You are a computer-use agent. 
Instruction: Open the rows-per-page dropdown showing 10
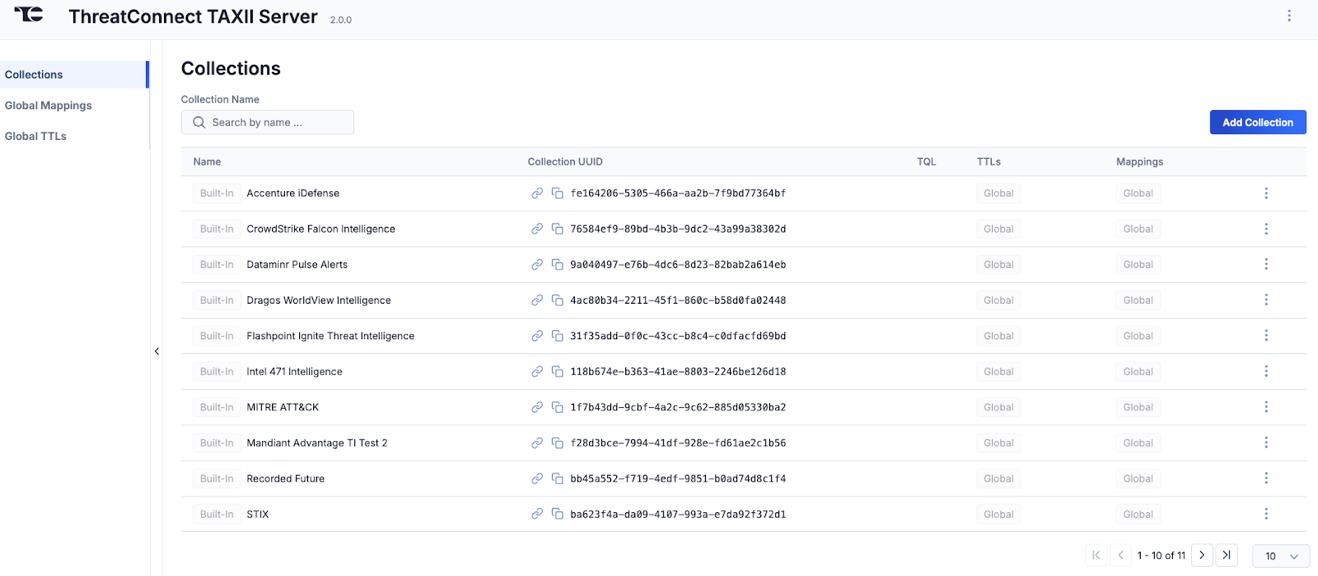pos(1280,555)
